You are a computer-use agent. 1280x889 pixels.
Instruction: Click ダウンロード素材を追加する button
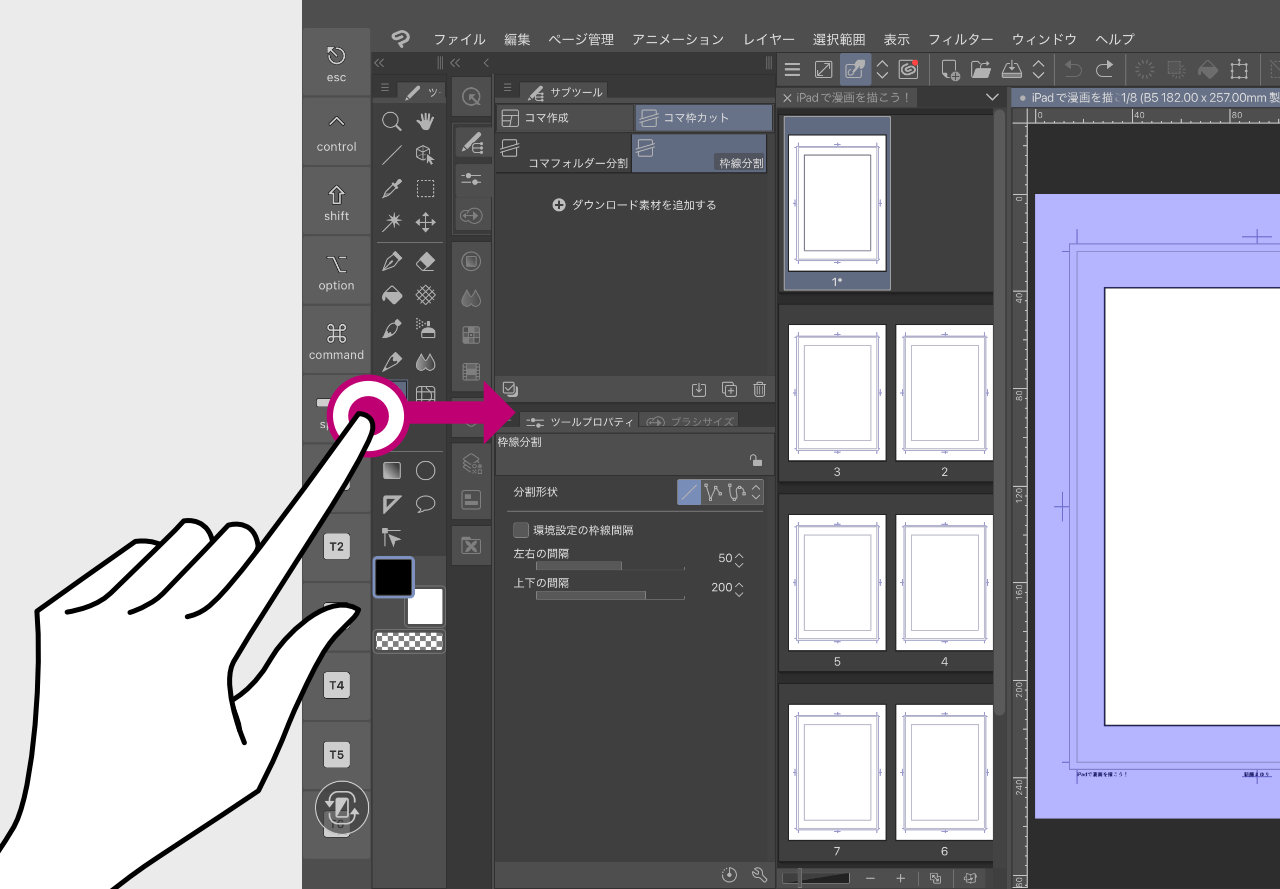point(634,205)
